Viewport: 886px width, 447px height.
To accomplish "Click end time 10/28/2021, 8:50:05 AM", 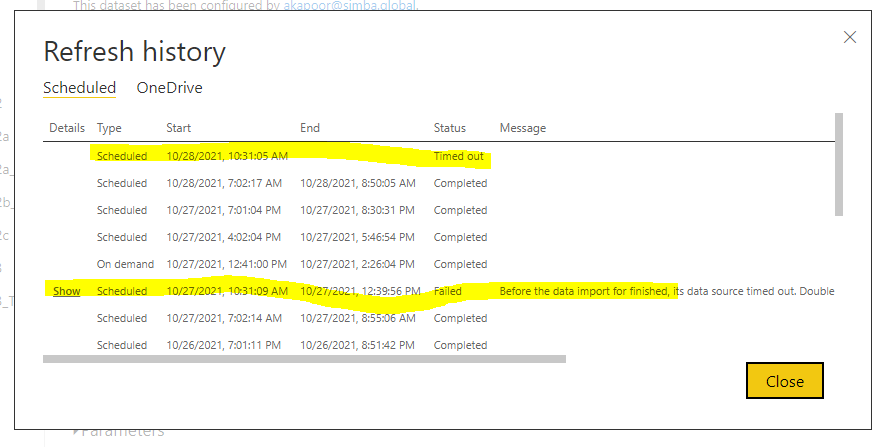I will click(x=358, y=183).
